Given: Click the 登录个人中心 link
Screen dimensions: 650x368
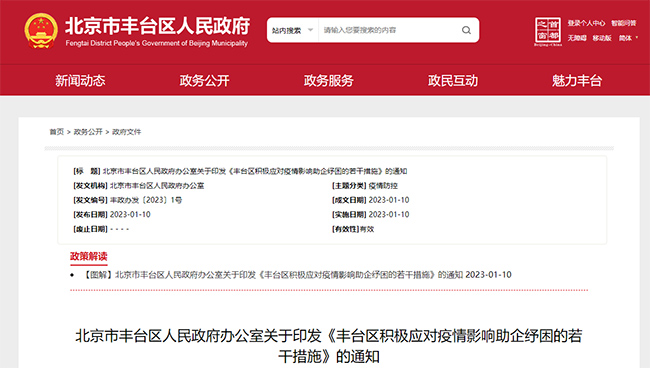Looking at the screenshot, I should 586,23.
